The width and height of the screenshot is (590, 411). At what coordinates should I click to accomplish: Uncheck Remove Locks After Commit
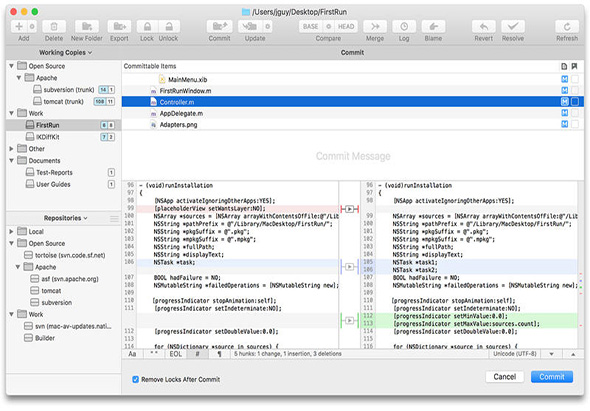point(135,379)
